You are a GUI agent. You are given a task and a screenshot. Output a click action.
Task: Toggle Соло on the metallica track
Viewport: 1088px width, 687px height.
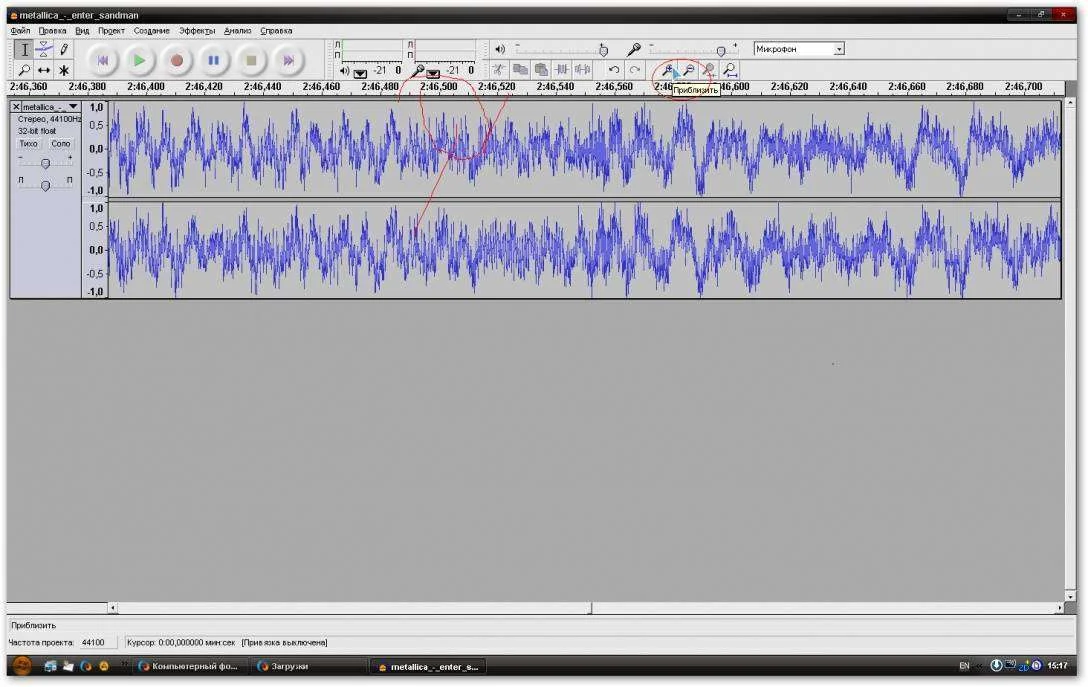pos(61,144)
